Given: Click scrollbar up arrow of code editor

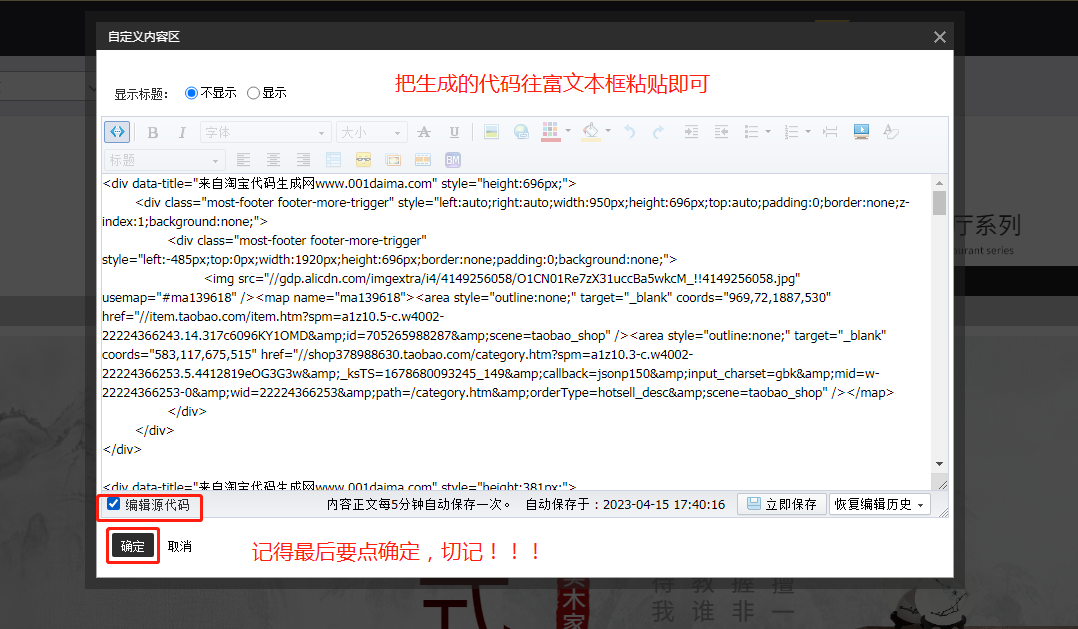Looking at the screenshot, I should point(939,183).
